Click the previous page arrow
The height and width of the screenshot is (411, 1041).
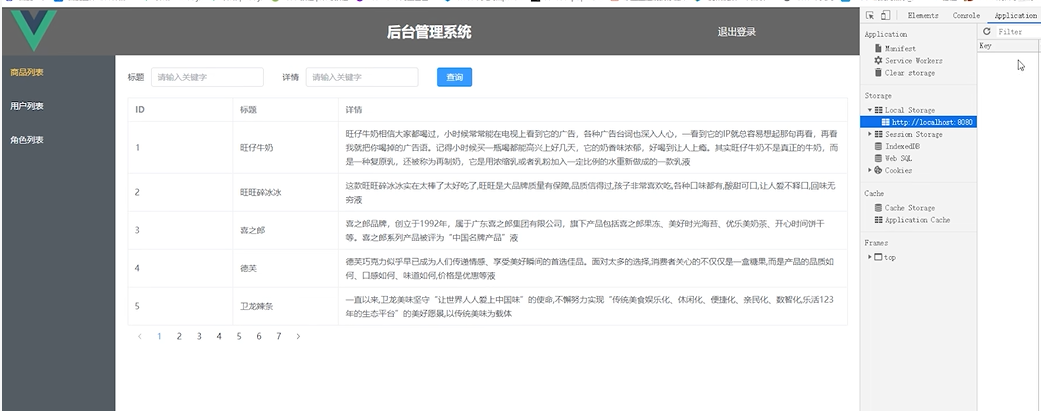(x=139, y=336)
